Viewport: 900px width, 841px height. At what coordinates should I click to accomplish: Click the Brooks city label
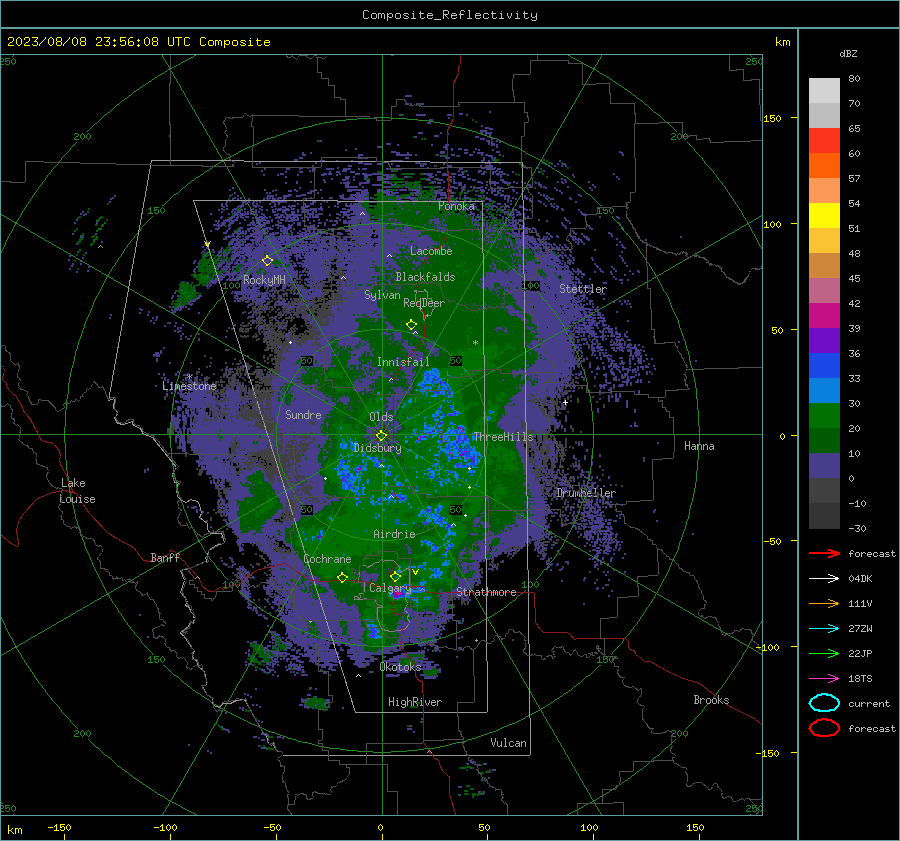point(711,700)
